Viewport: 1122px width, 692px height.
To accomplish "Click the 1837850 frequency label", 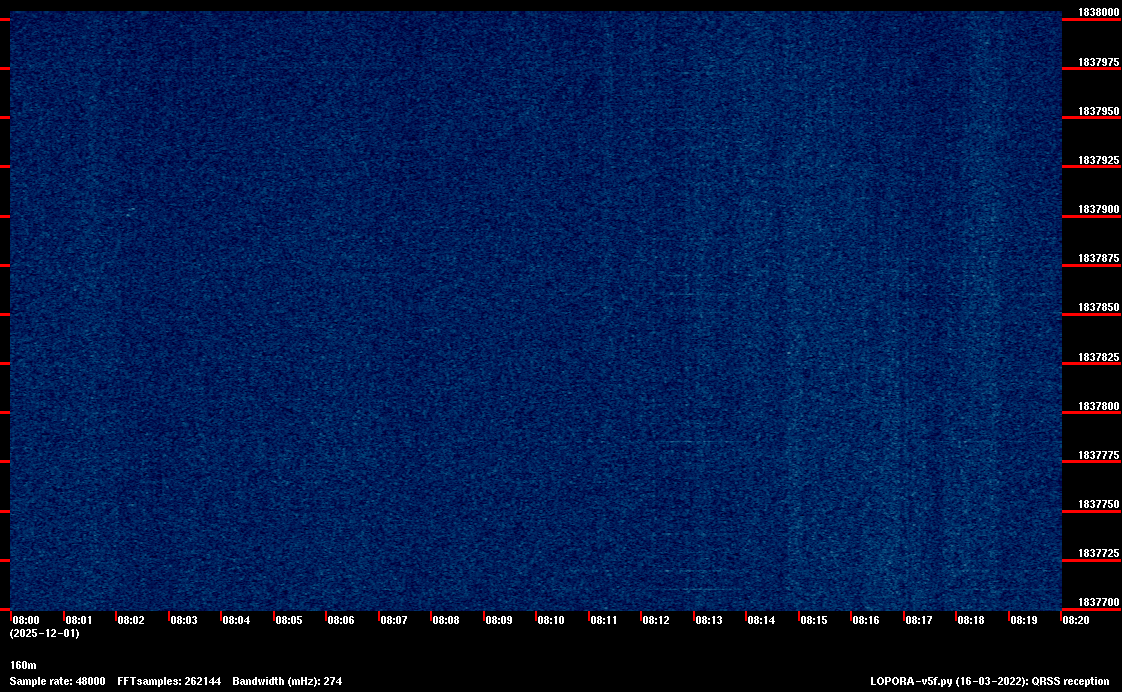I will pyautogui.click(x=1098, y=307).
